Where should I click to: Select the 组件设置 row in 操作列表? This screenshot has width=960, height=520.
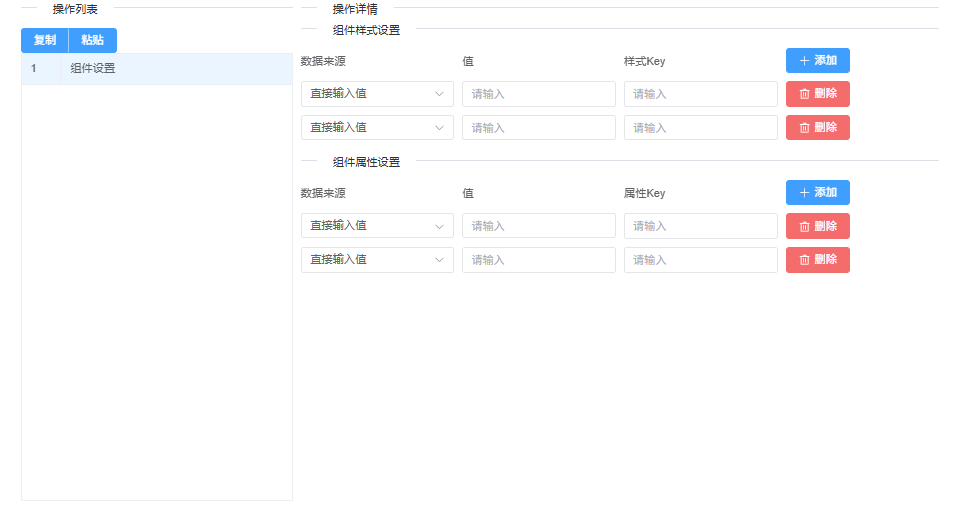pos(157,69)
